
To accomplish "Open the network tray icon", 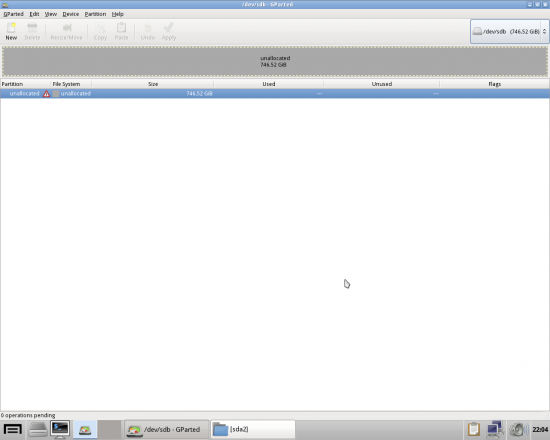I will 495,429.
